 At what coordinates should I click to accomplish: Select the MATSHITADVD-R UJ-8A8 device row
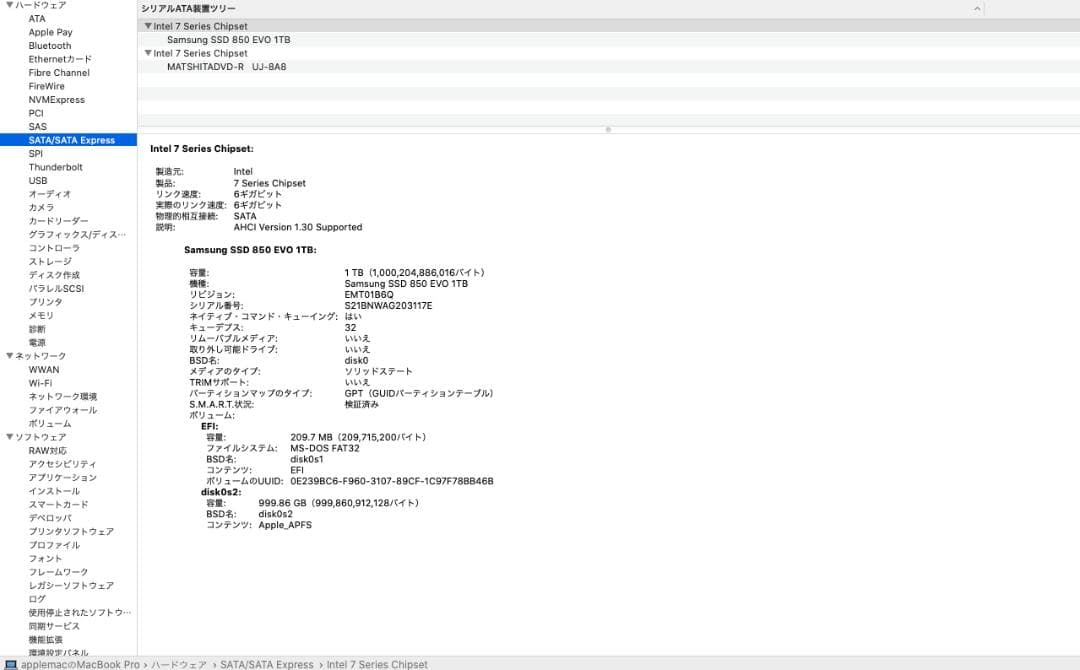[225, 66]
